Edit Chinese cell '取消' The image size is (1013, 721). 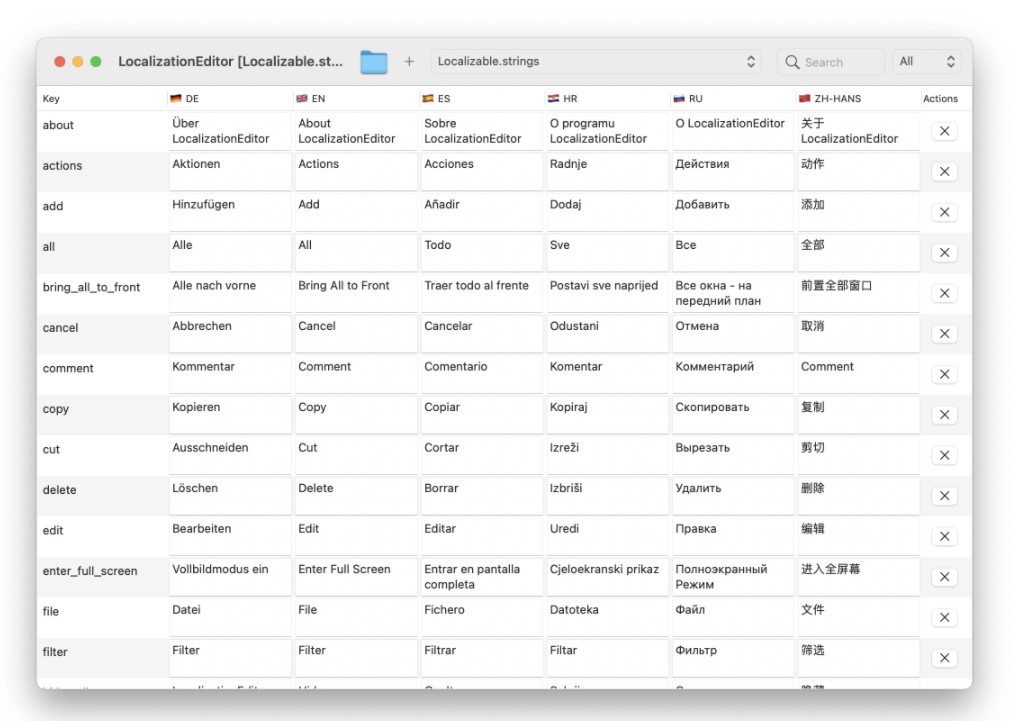(859, 335)
